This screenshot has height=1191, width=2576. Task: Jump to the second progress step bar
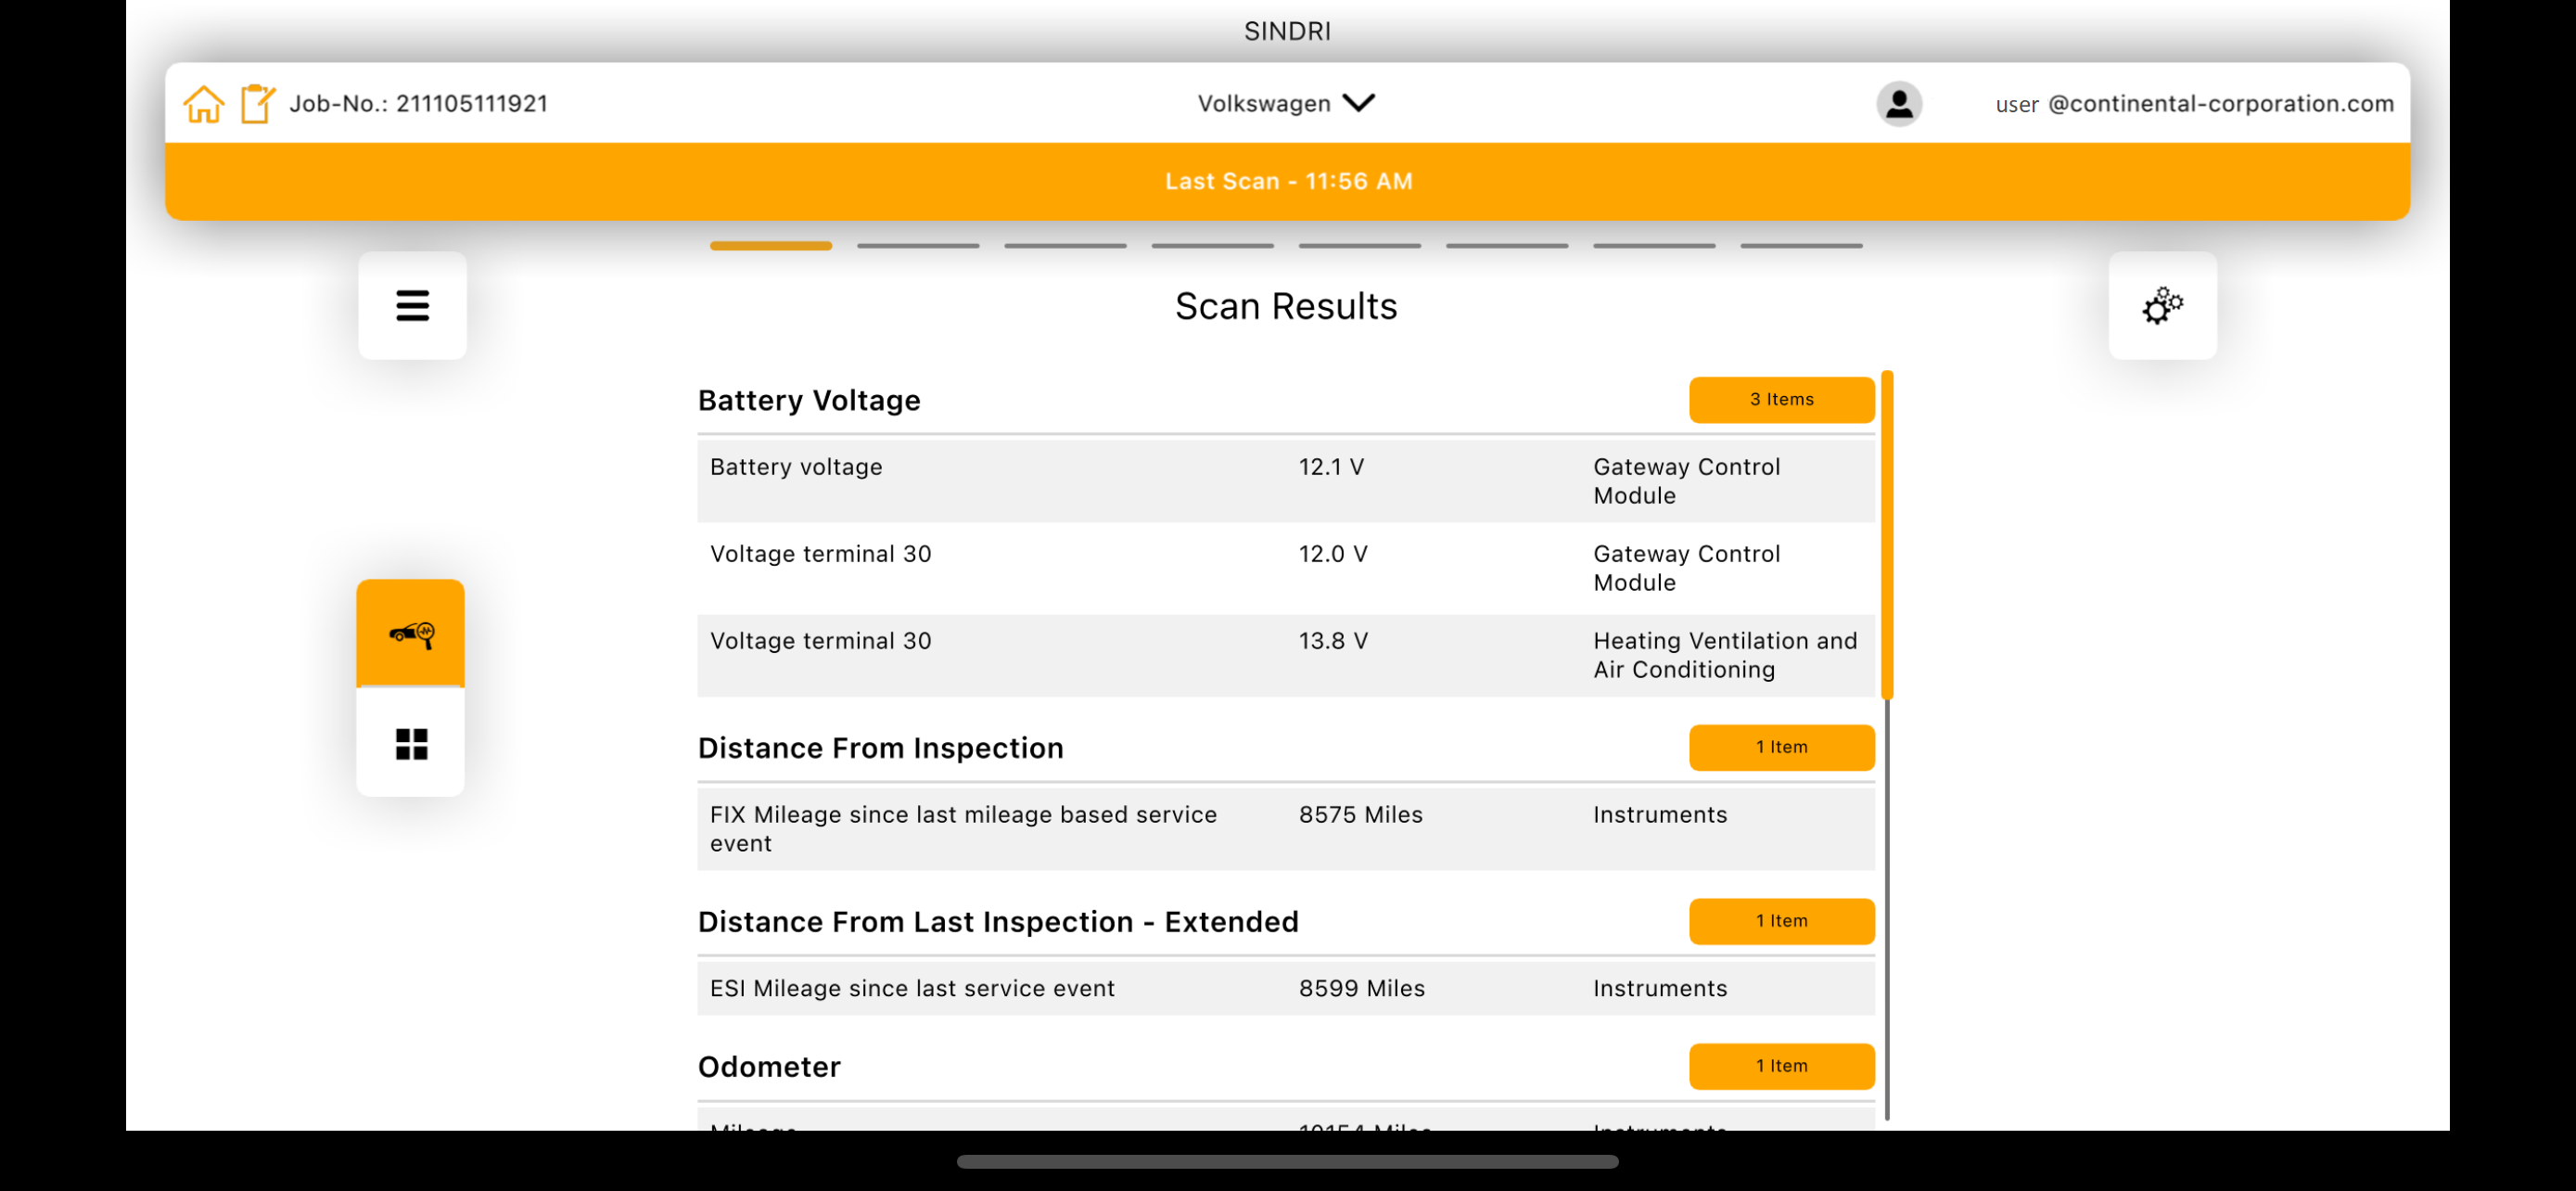pyautogui.click(x=918, y=245)
